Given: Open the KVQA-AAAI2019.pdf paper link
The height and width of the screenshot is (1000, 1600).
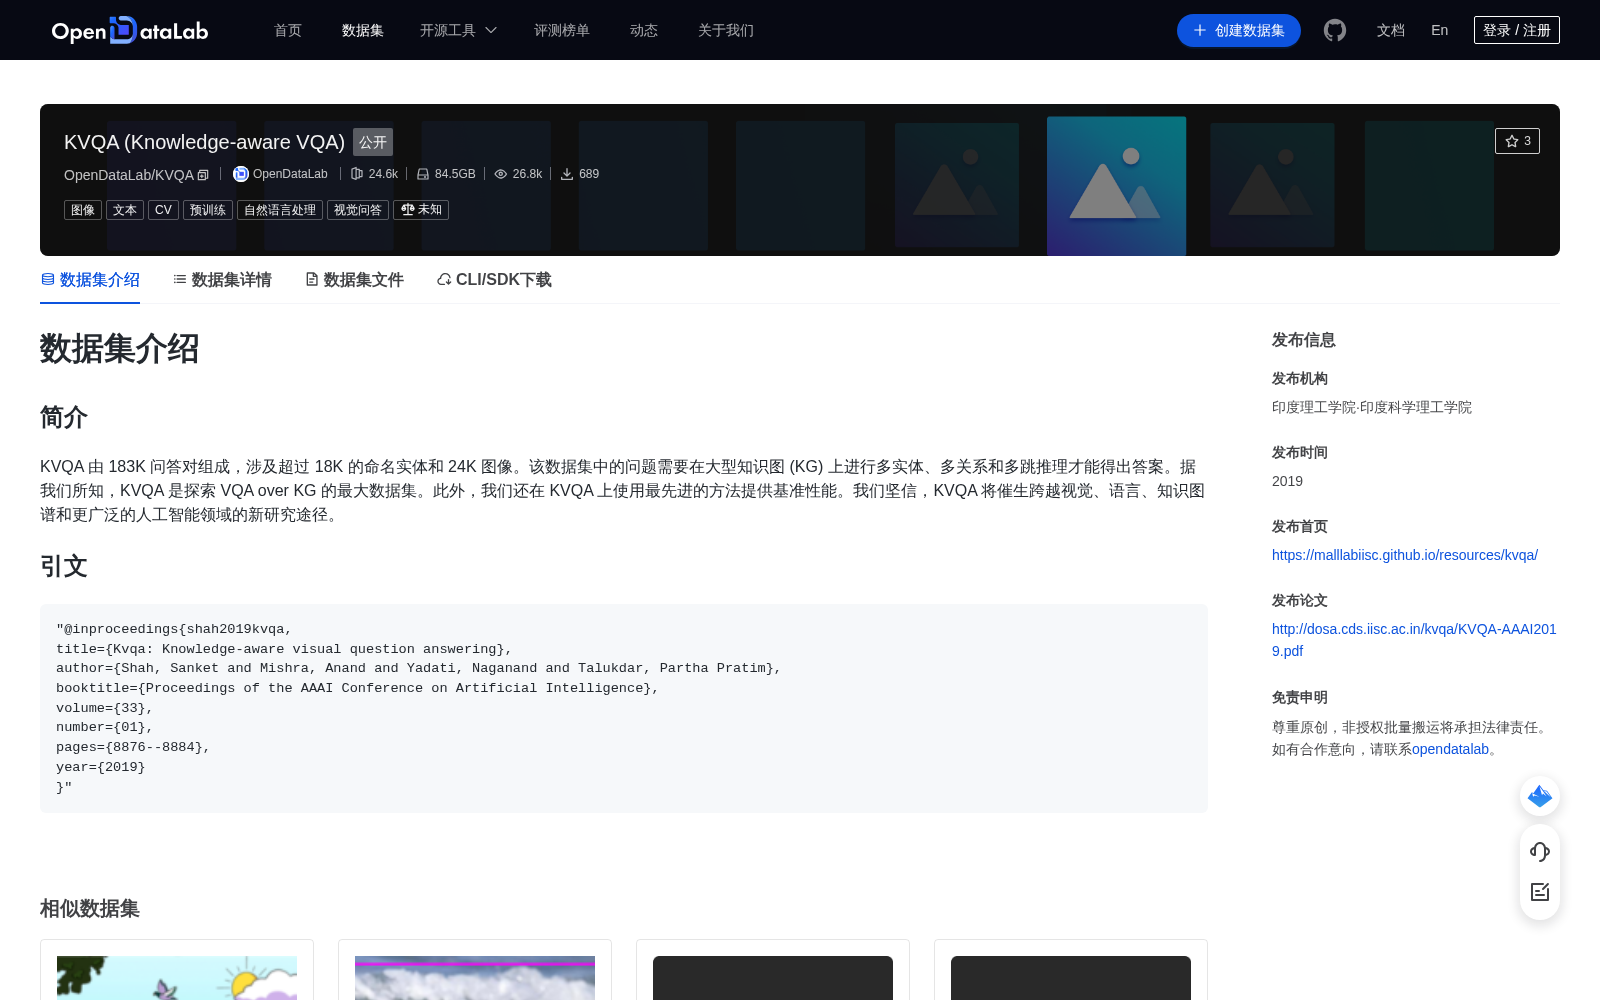Looking at the screenshot, I should [x=1414, y=640].
